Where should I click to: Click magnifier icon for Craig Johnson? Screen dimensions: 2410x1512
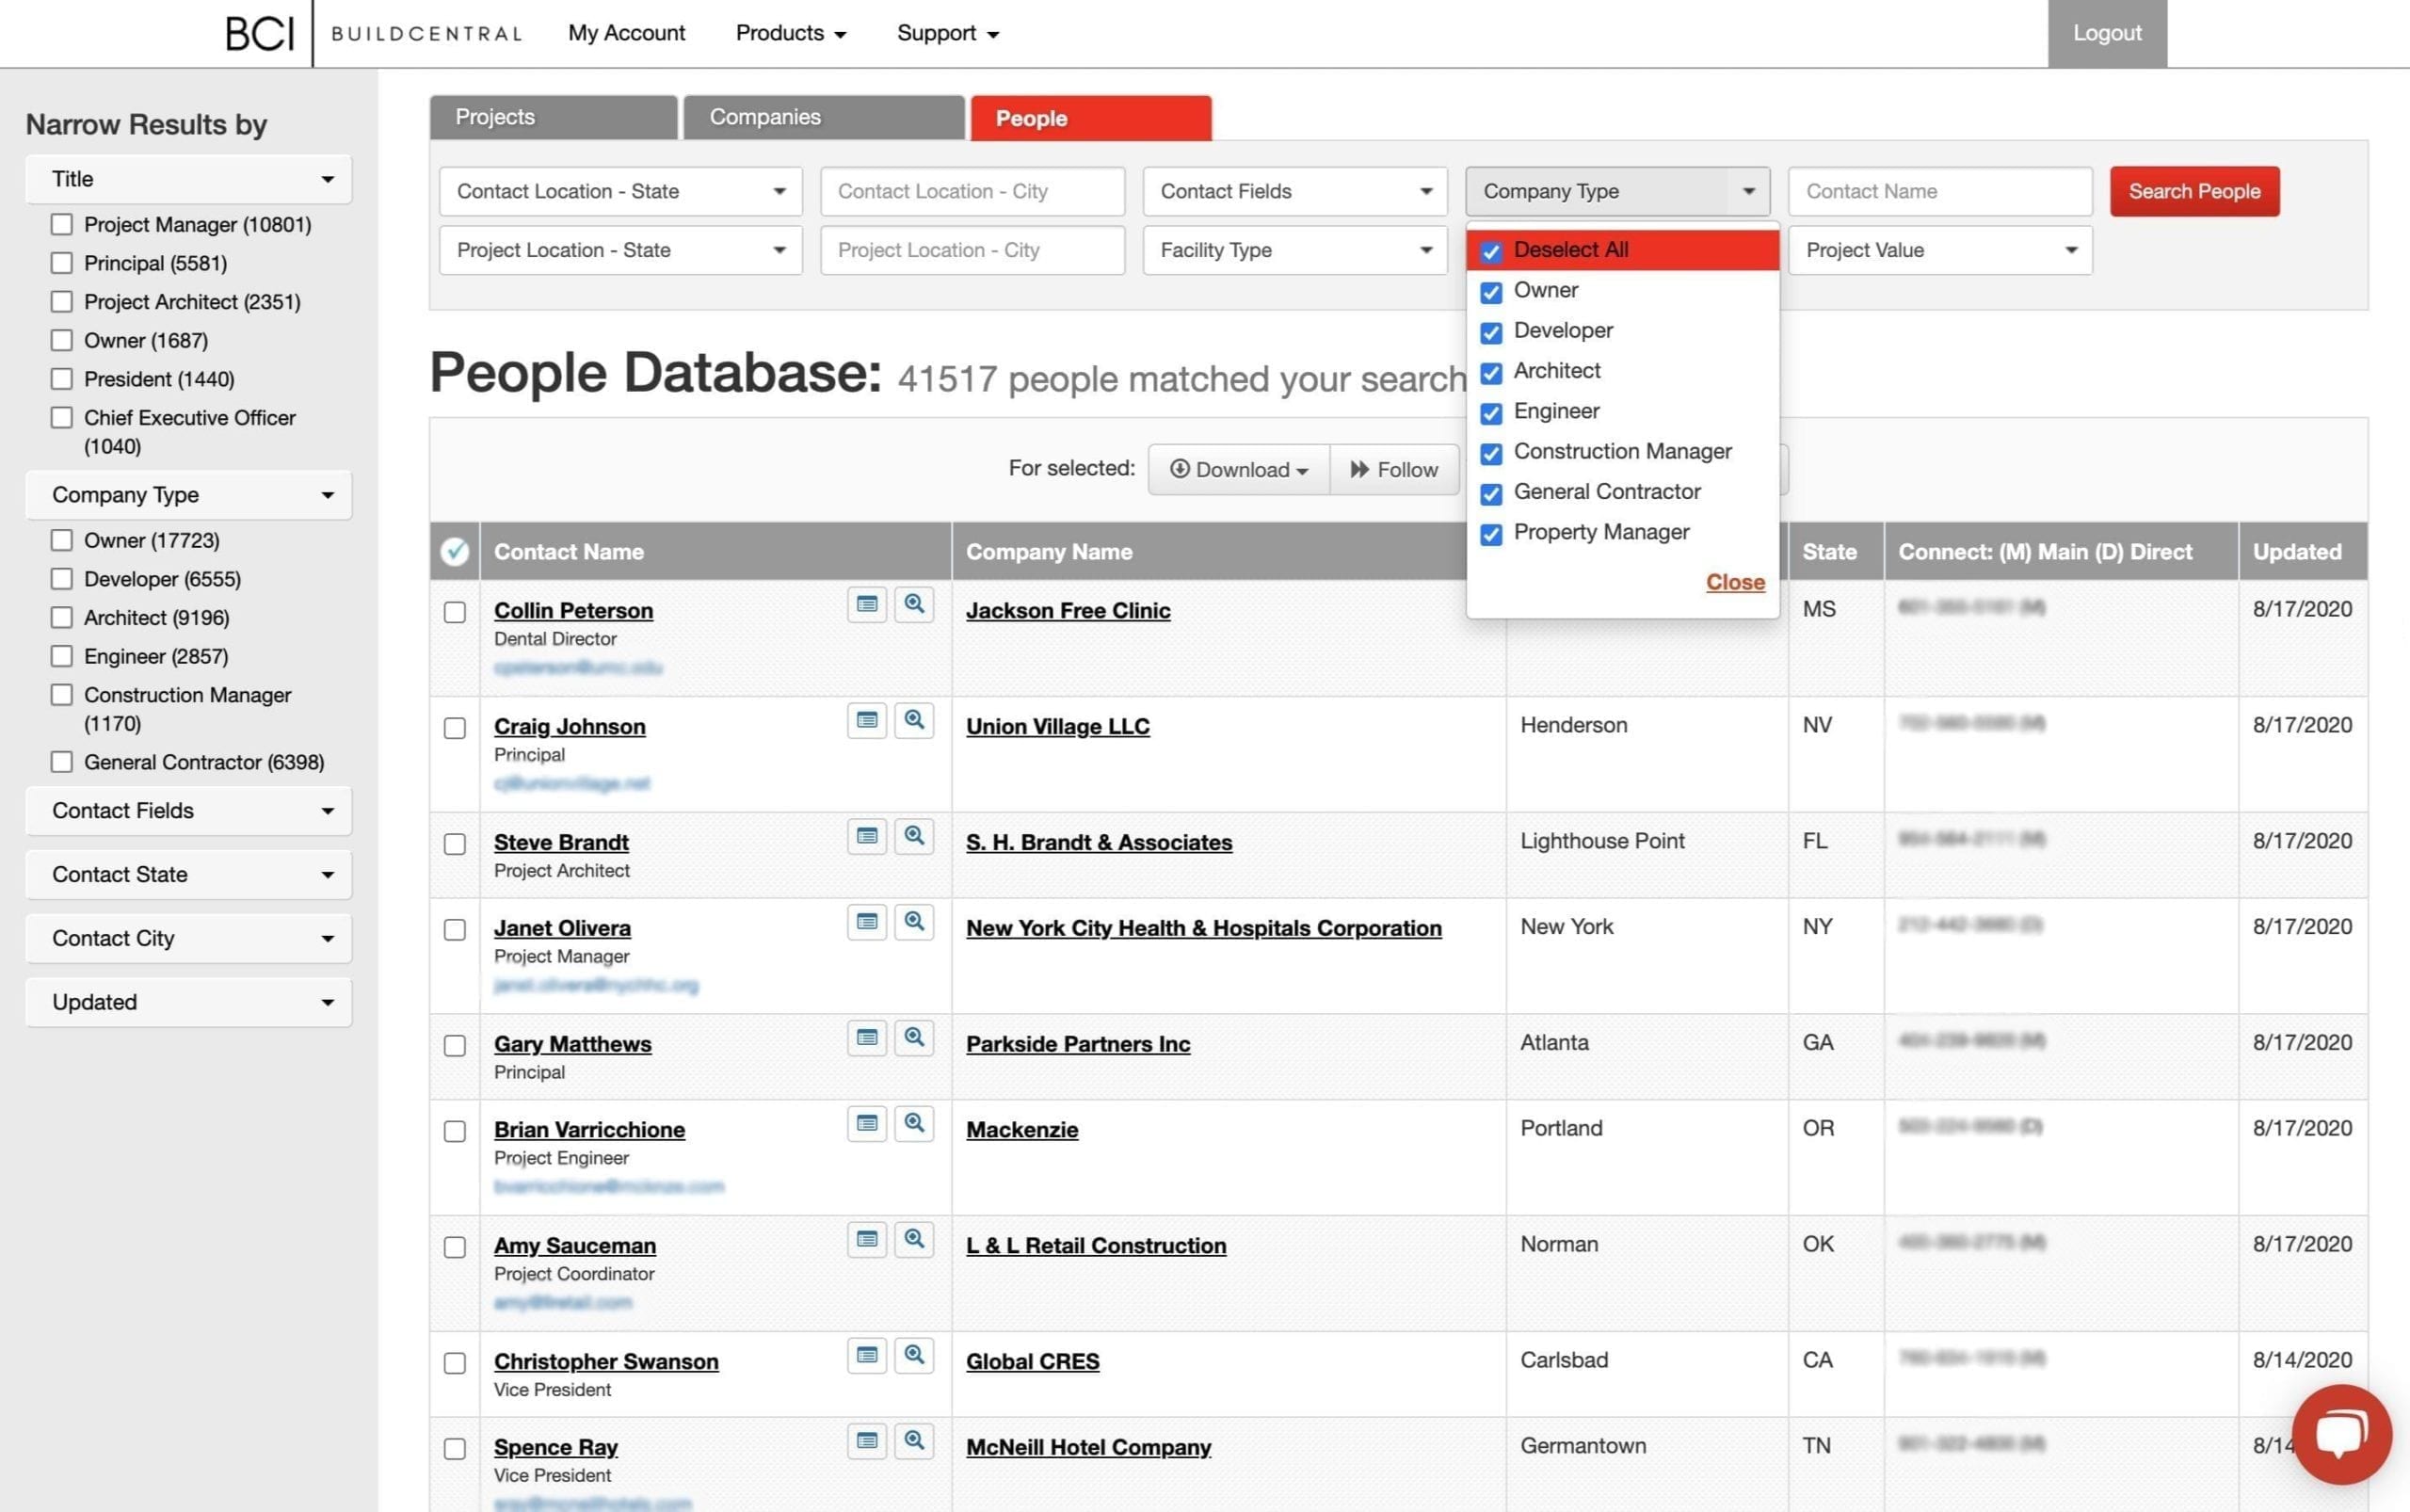(914, 720)
